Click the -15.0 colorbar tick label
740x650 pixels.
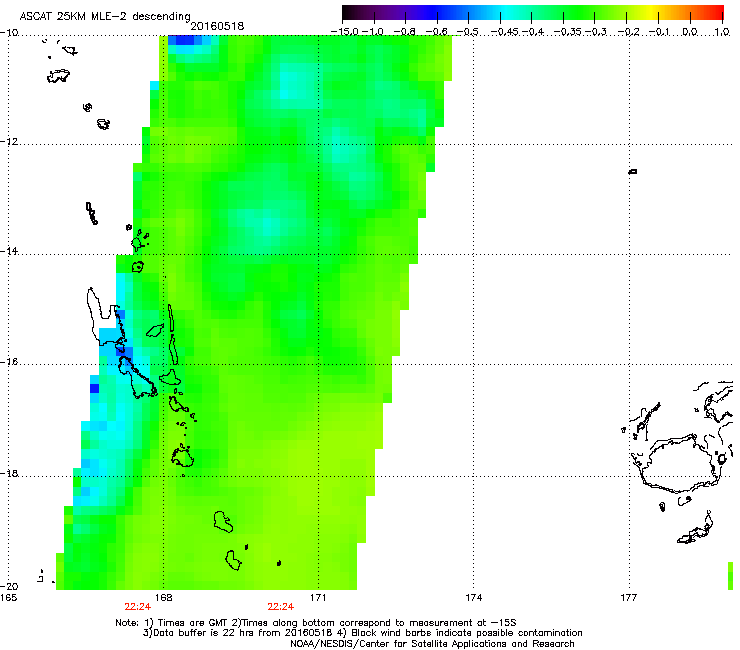(x=345, y=32)
